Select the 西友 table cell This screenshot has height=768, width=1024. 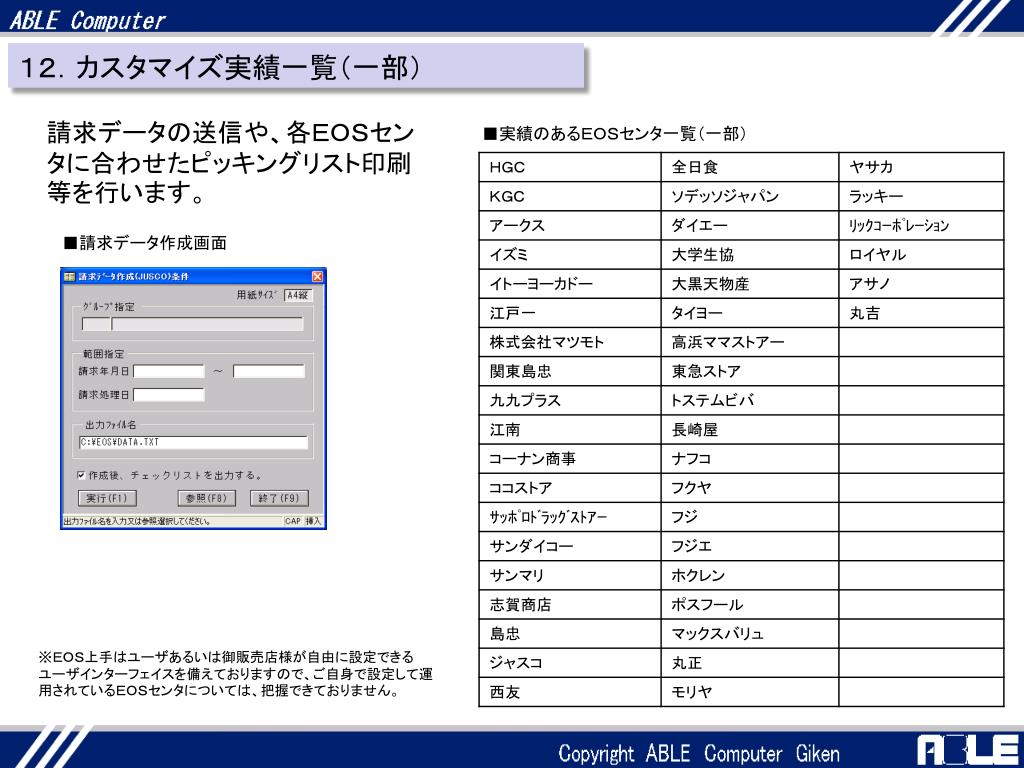[569, 692]
